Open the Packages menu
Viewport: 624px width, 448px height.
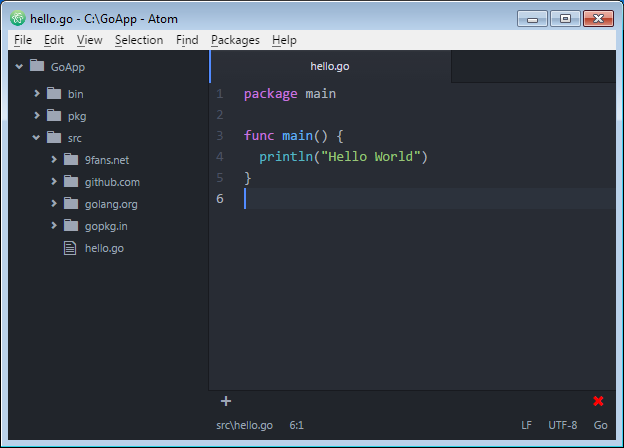(x=235, y=40)
